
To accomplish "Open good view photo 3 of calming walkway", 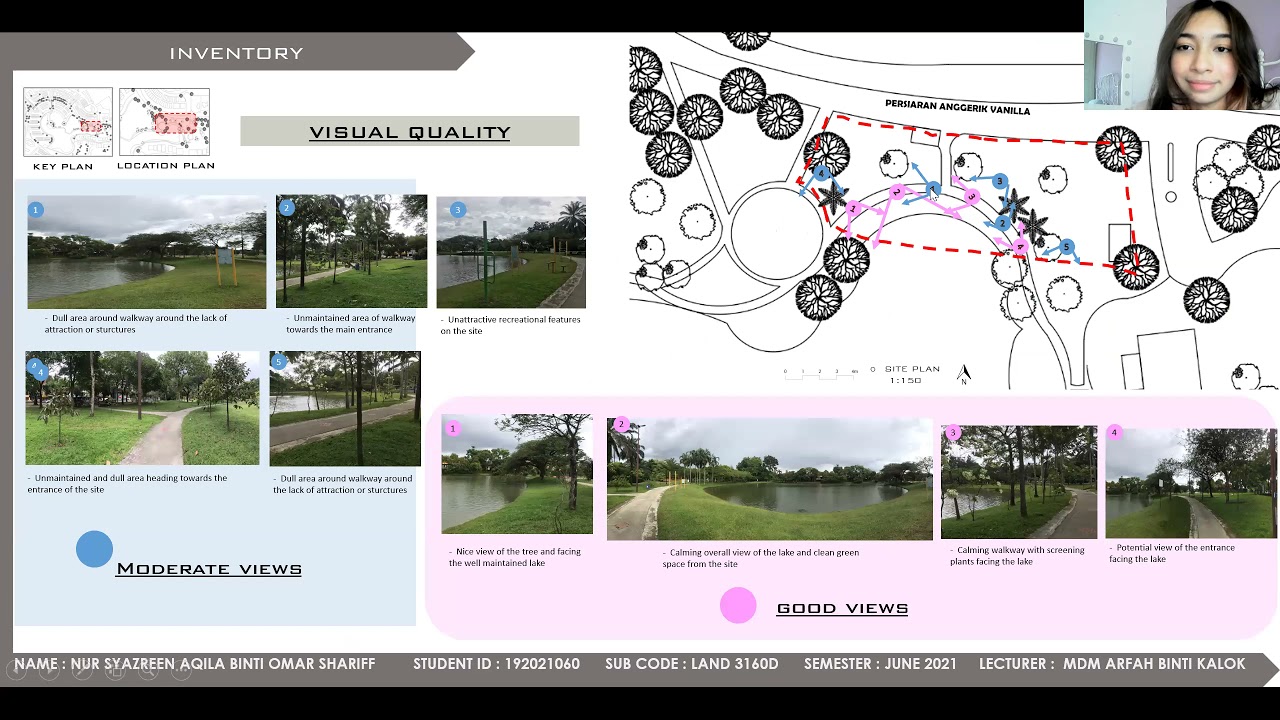I will pyautogui.click(x=1019, y=482).
